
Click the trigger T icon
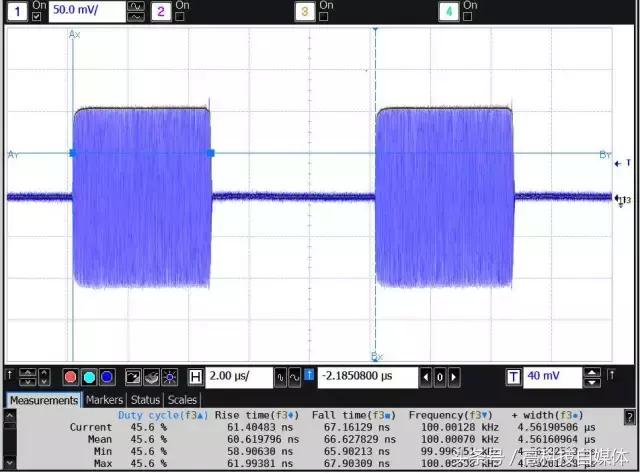click(513, 377)
